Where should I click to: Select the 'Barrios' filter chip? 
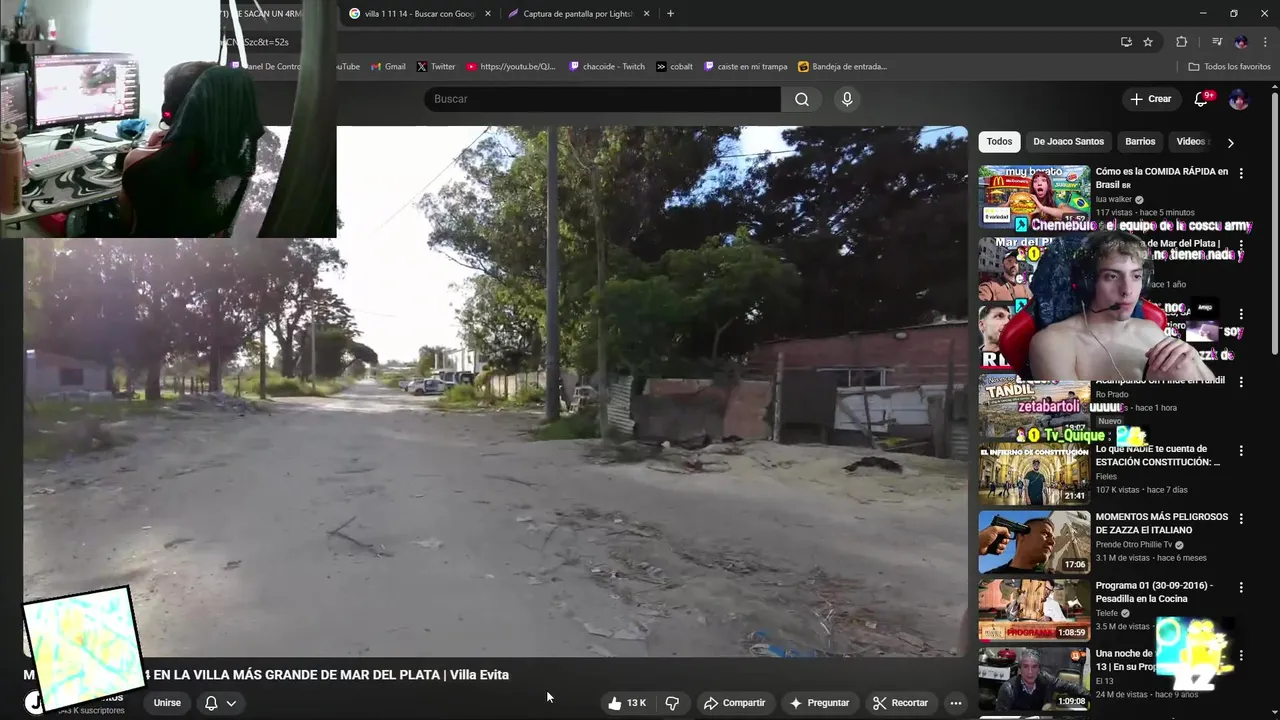click(x=1140, y=142)
